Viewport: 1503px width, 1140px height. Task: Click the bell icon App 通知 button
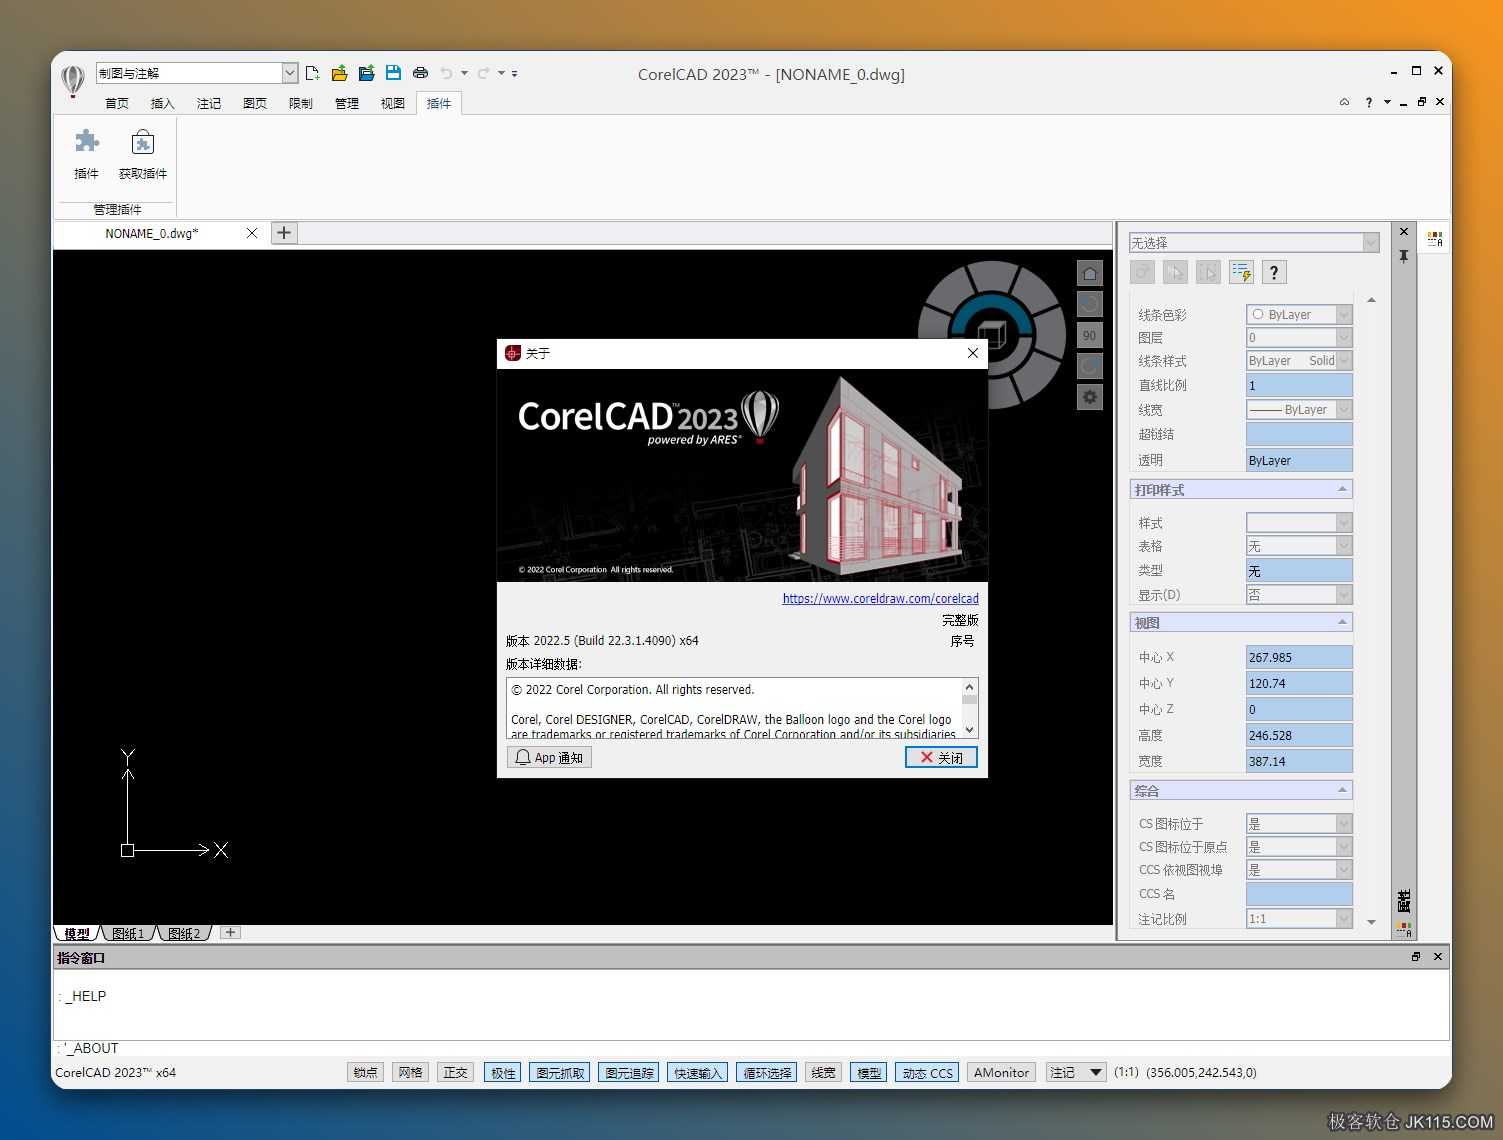click(x=549, y=758)
